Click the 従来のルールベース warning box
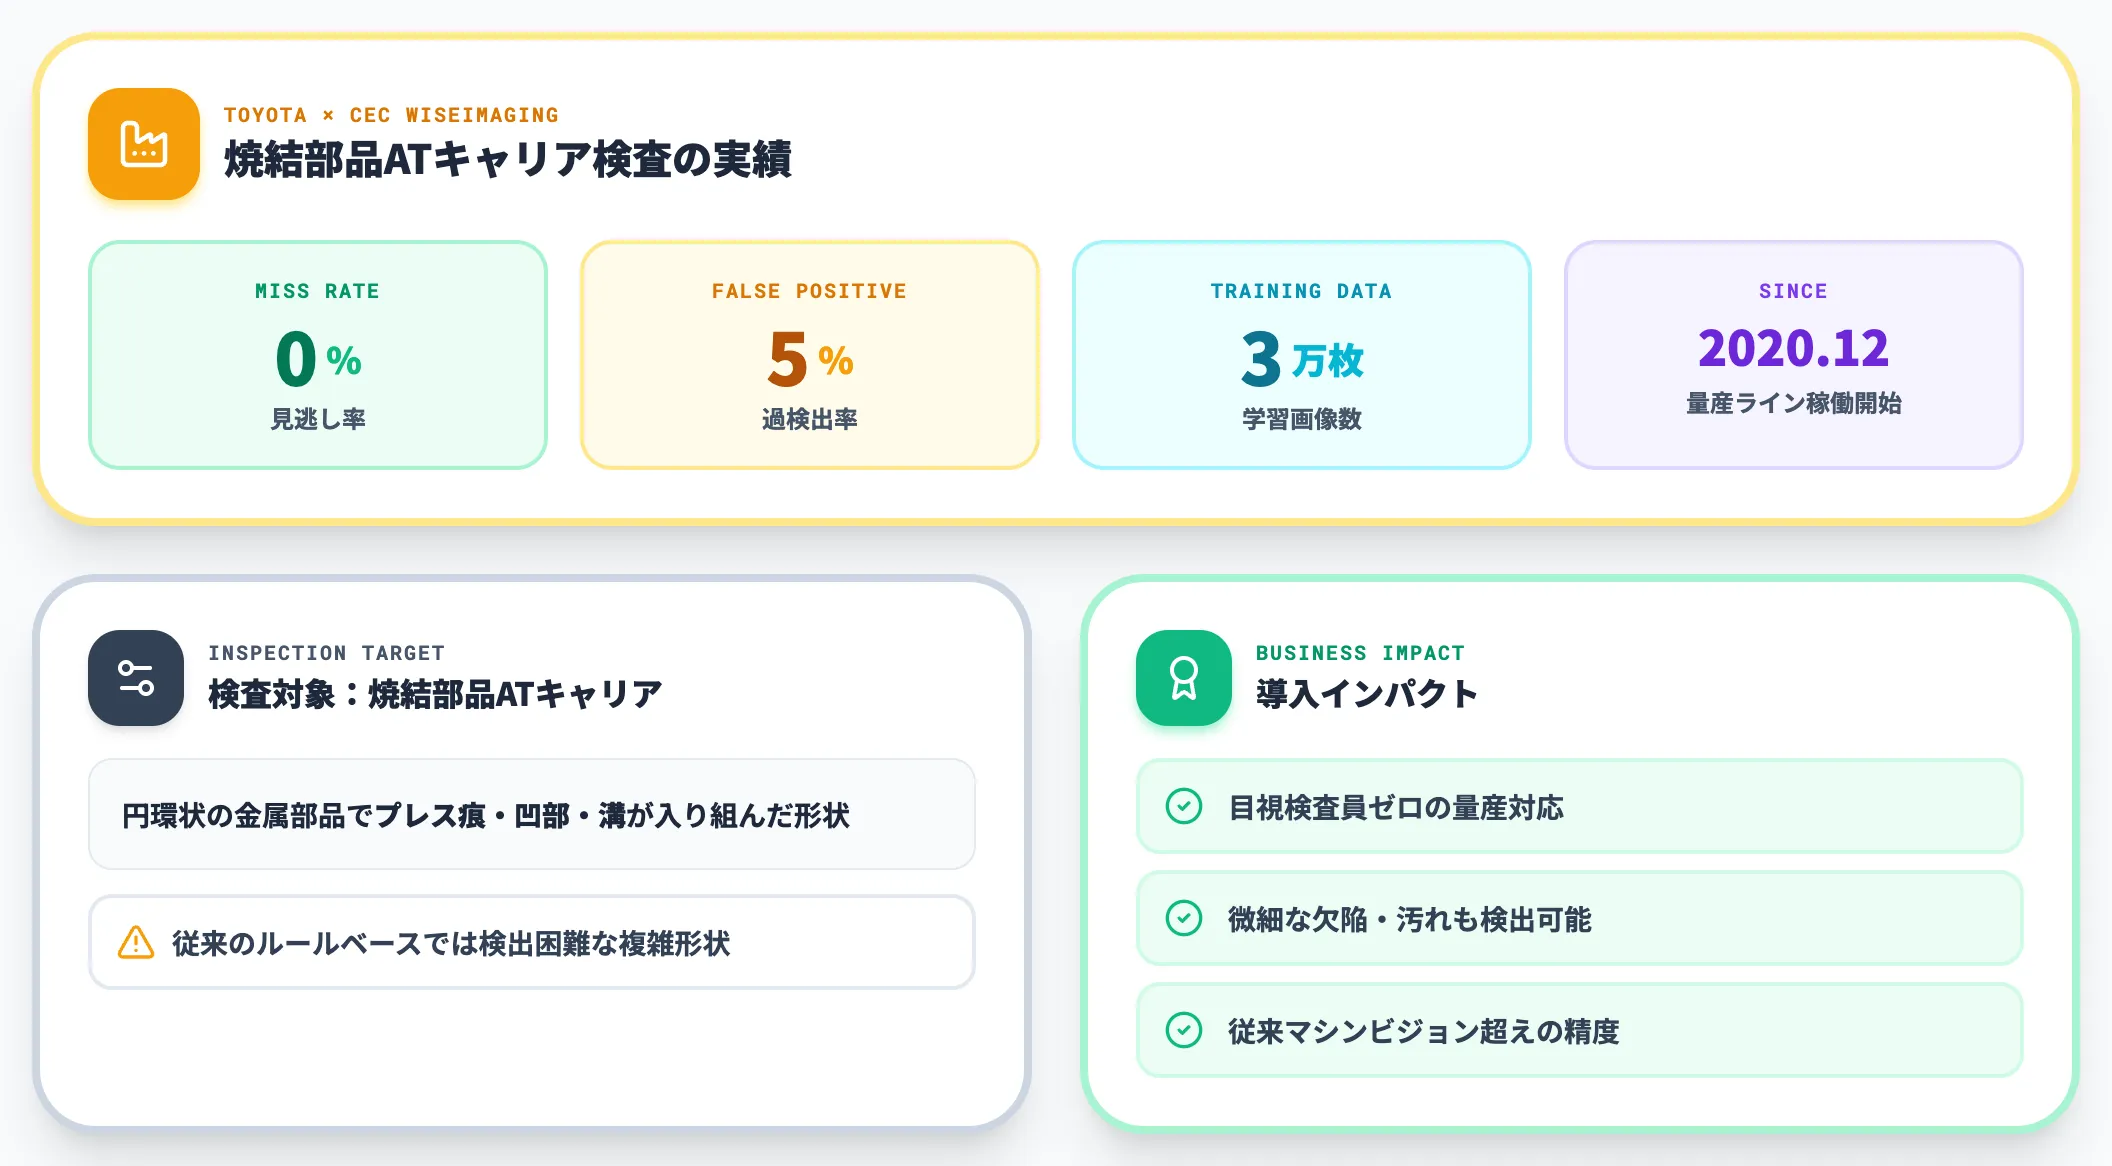Viewport: 2112px width, 1166px height. (532, 942)
